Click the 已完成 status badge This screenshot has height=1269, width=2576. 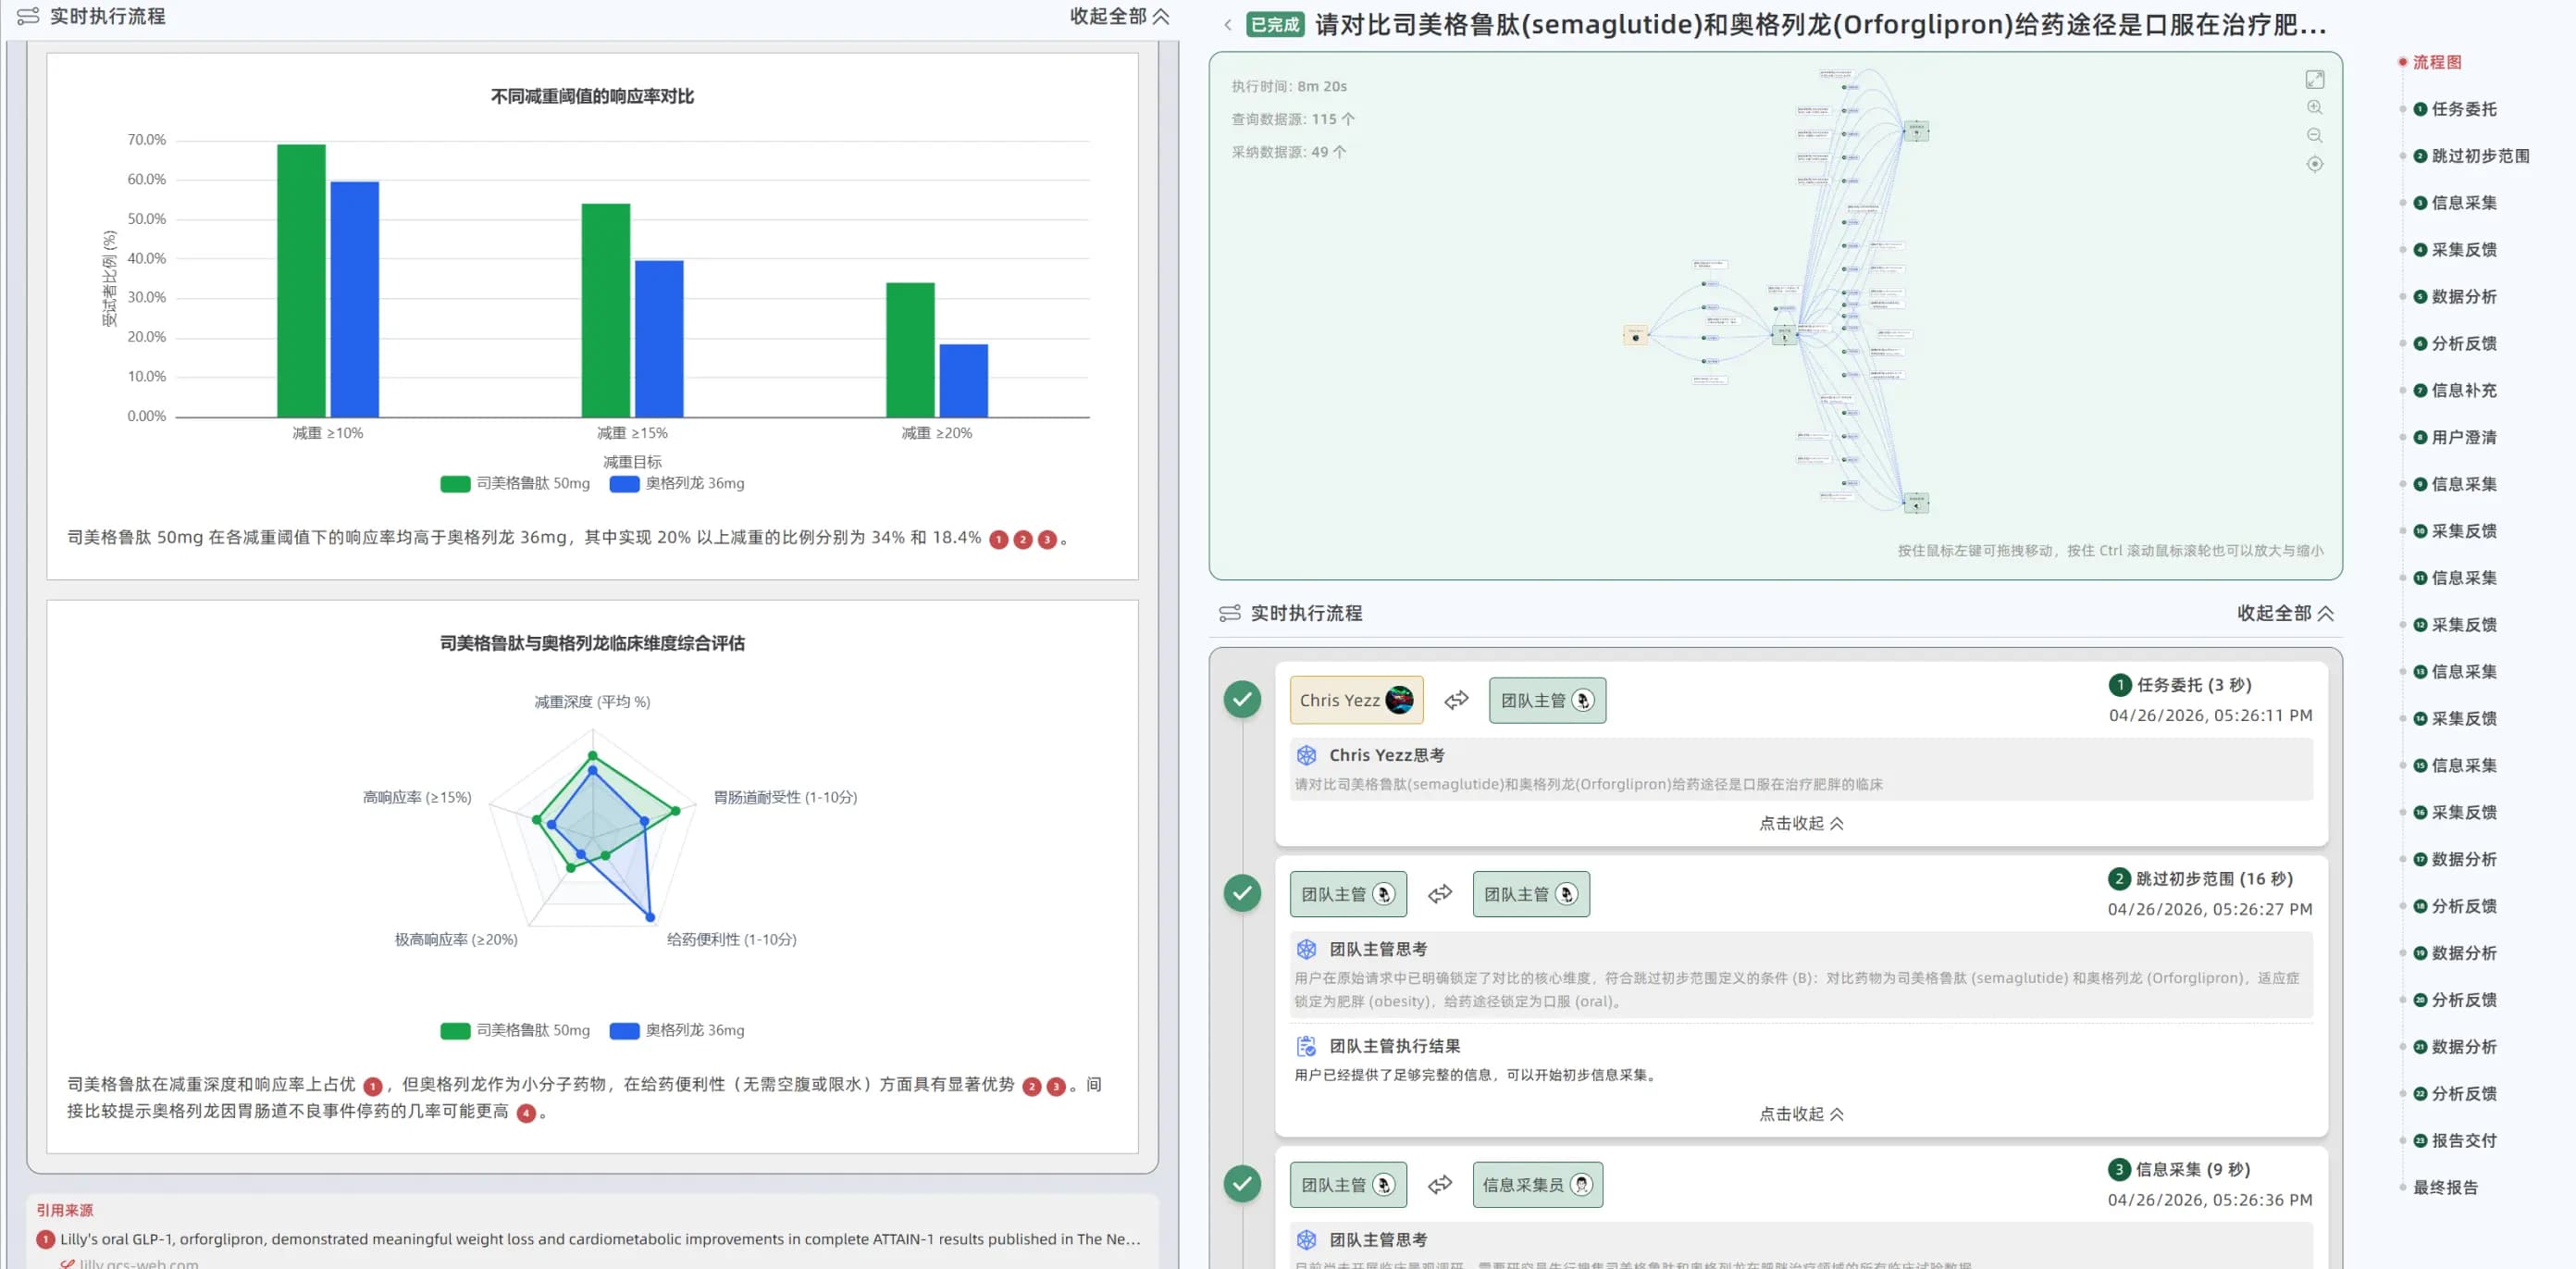[x=1275, y=25]
